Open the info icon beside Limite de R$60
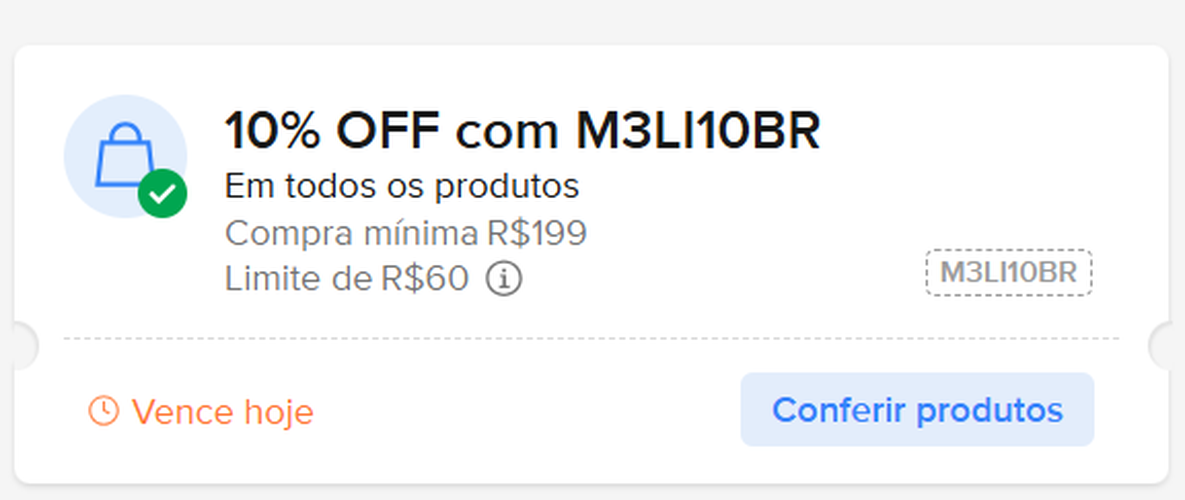Viewport: 1185px width, 500px height. click(504, 279)
